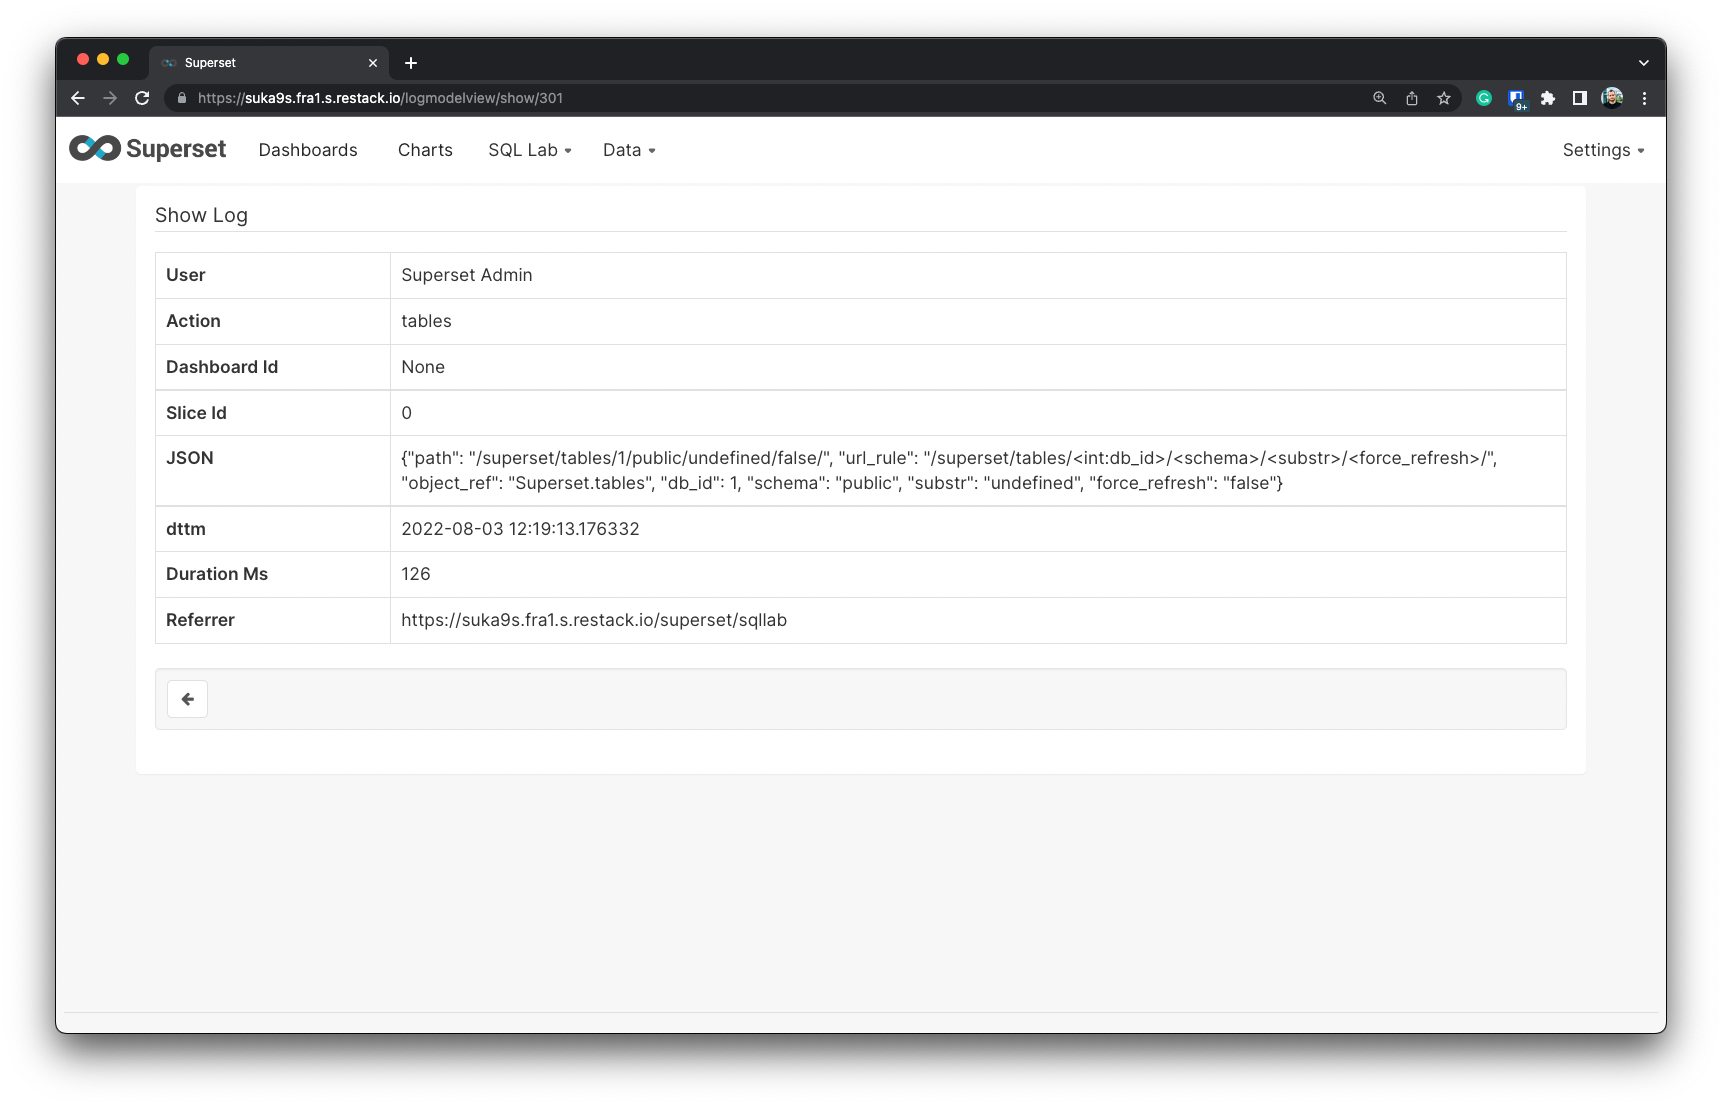Image resolution: width=1722 pixels, height=1107 pixels.
Task: Toggle the browser side panel
Action: tap(1580, 98)
